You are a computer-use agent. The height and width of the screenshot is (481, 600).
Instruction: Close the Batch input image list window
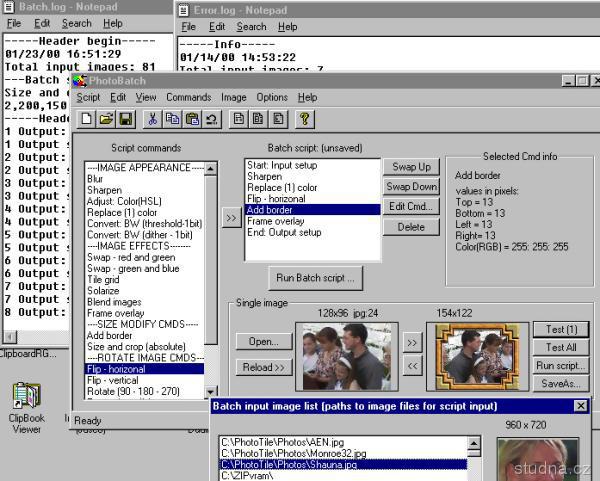(x=580, y=406)
